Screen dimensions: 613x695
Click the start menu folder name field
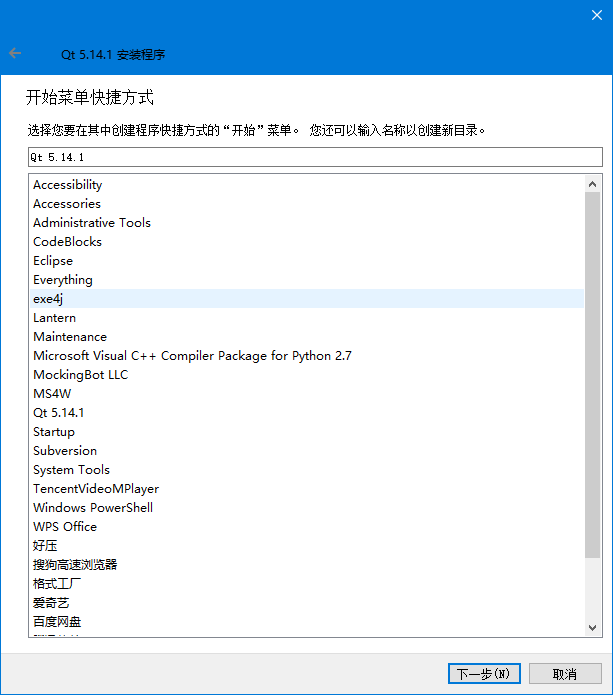coord(315,157)
